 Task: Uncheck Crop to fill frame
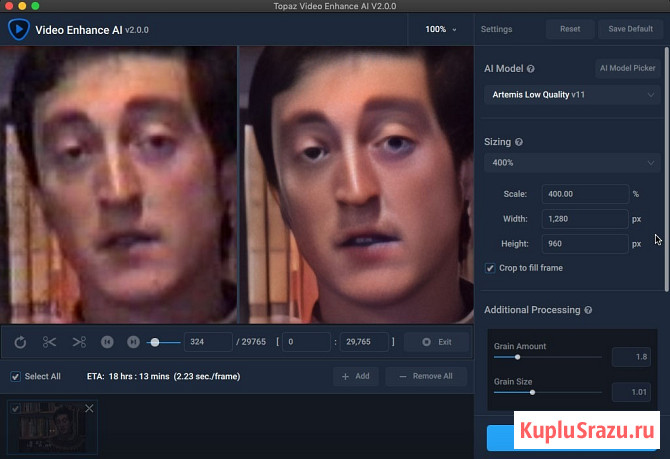pyautogui.click(x=490, y=268)
